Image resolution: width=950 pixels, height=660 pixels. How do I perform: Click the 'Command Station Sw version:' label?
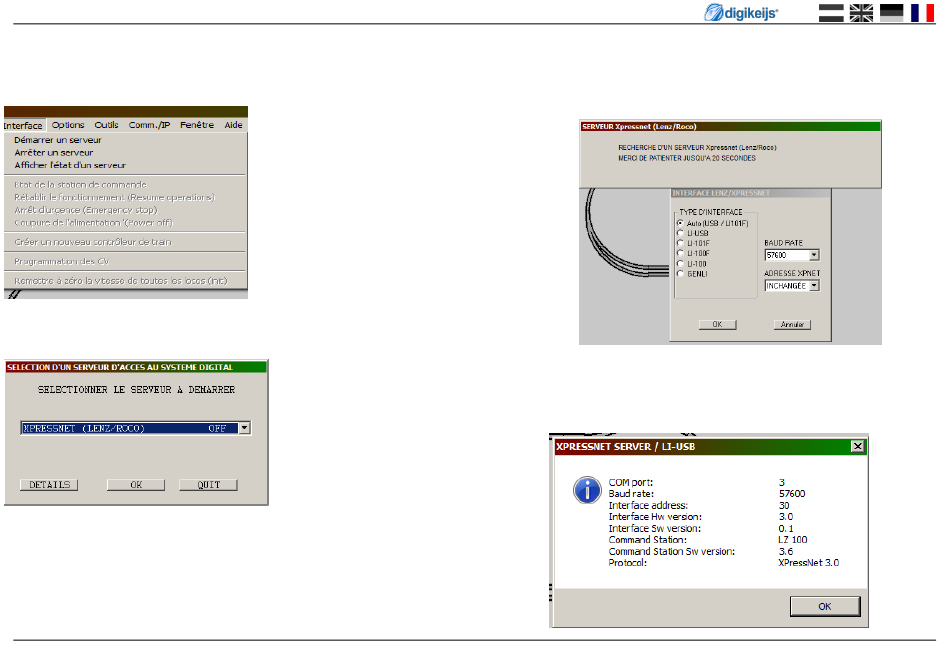click(672, 552)
